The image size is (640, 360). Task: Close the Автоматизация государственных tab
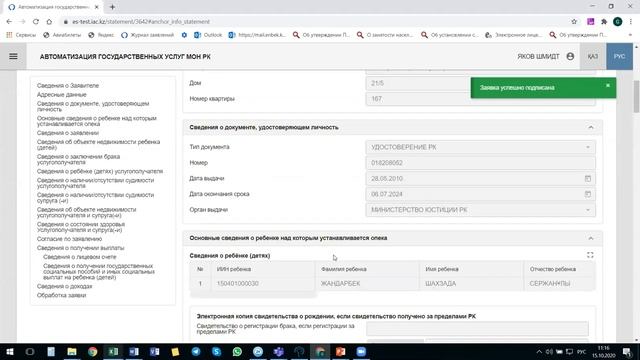tap(97, 7)
